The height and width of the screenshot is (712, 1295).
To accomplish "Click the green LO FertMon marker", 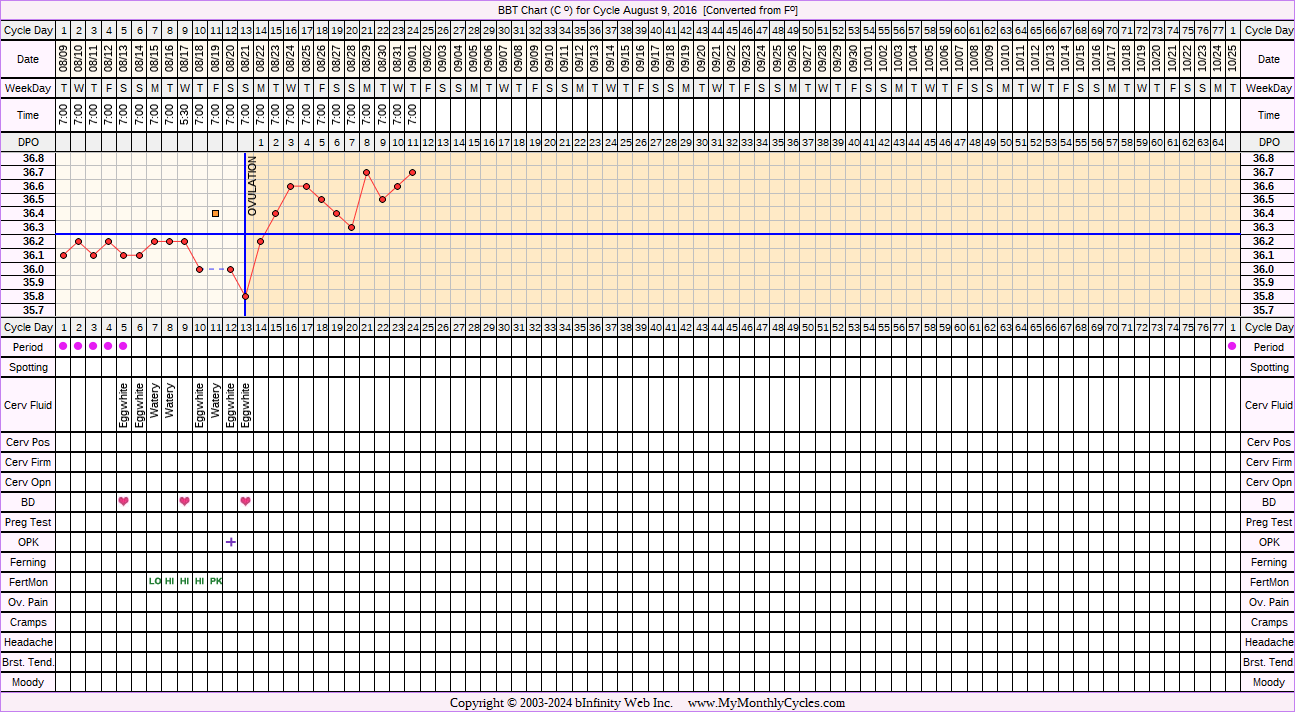I will coord(155,582).
